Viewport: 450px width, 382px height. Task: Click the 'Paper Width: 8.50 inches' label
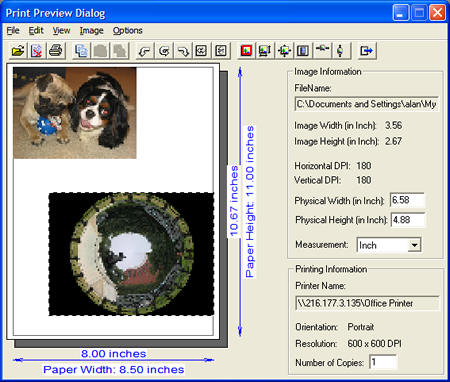coord(114,369)
